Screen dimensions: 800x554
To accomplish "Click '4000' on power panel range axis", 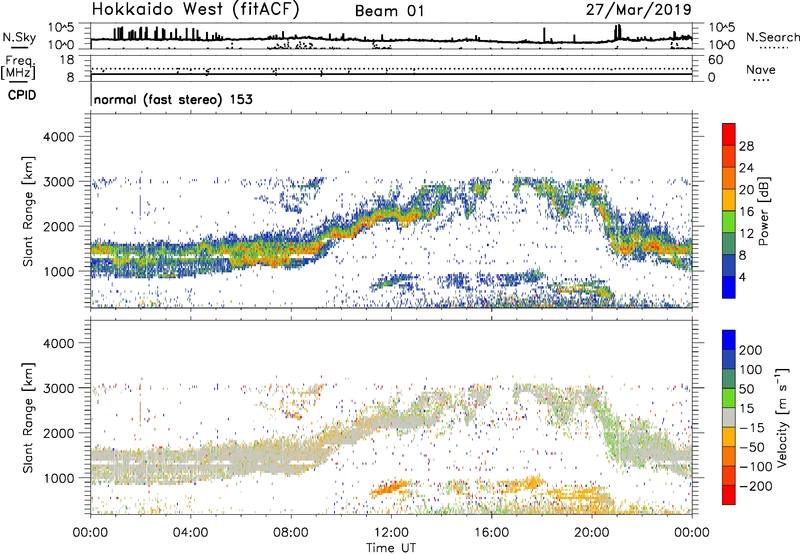I will [x=59, y=137].
